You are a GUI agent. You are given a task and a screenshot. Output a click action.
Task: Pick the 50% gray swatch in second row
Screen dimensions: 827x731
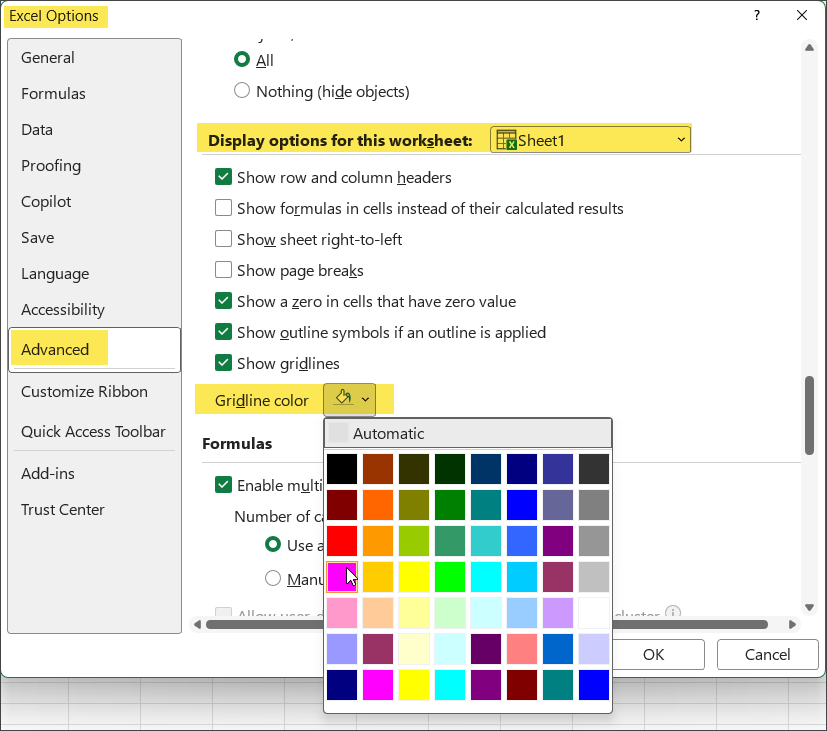(594, 505)
